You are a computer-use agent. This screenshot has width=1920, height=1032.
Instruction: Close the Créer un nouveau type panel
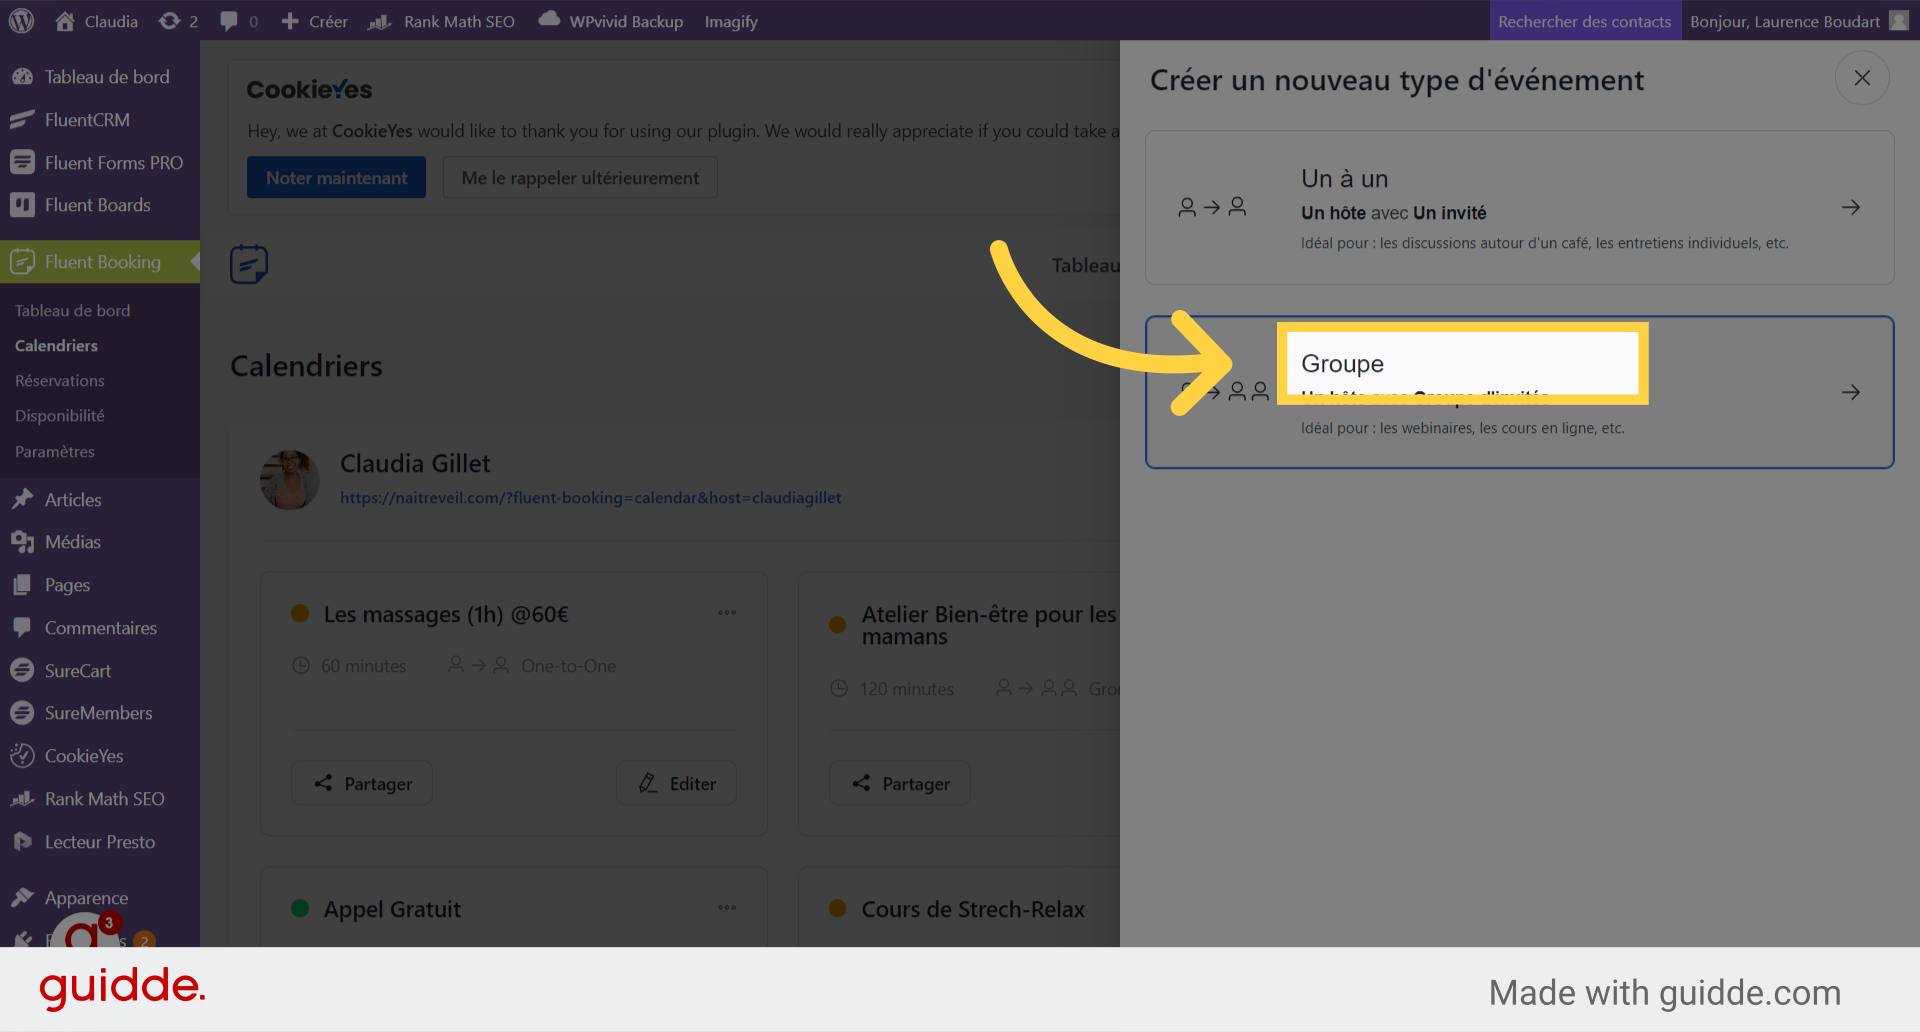click(x=1862, y=78)
